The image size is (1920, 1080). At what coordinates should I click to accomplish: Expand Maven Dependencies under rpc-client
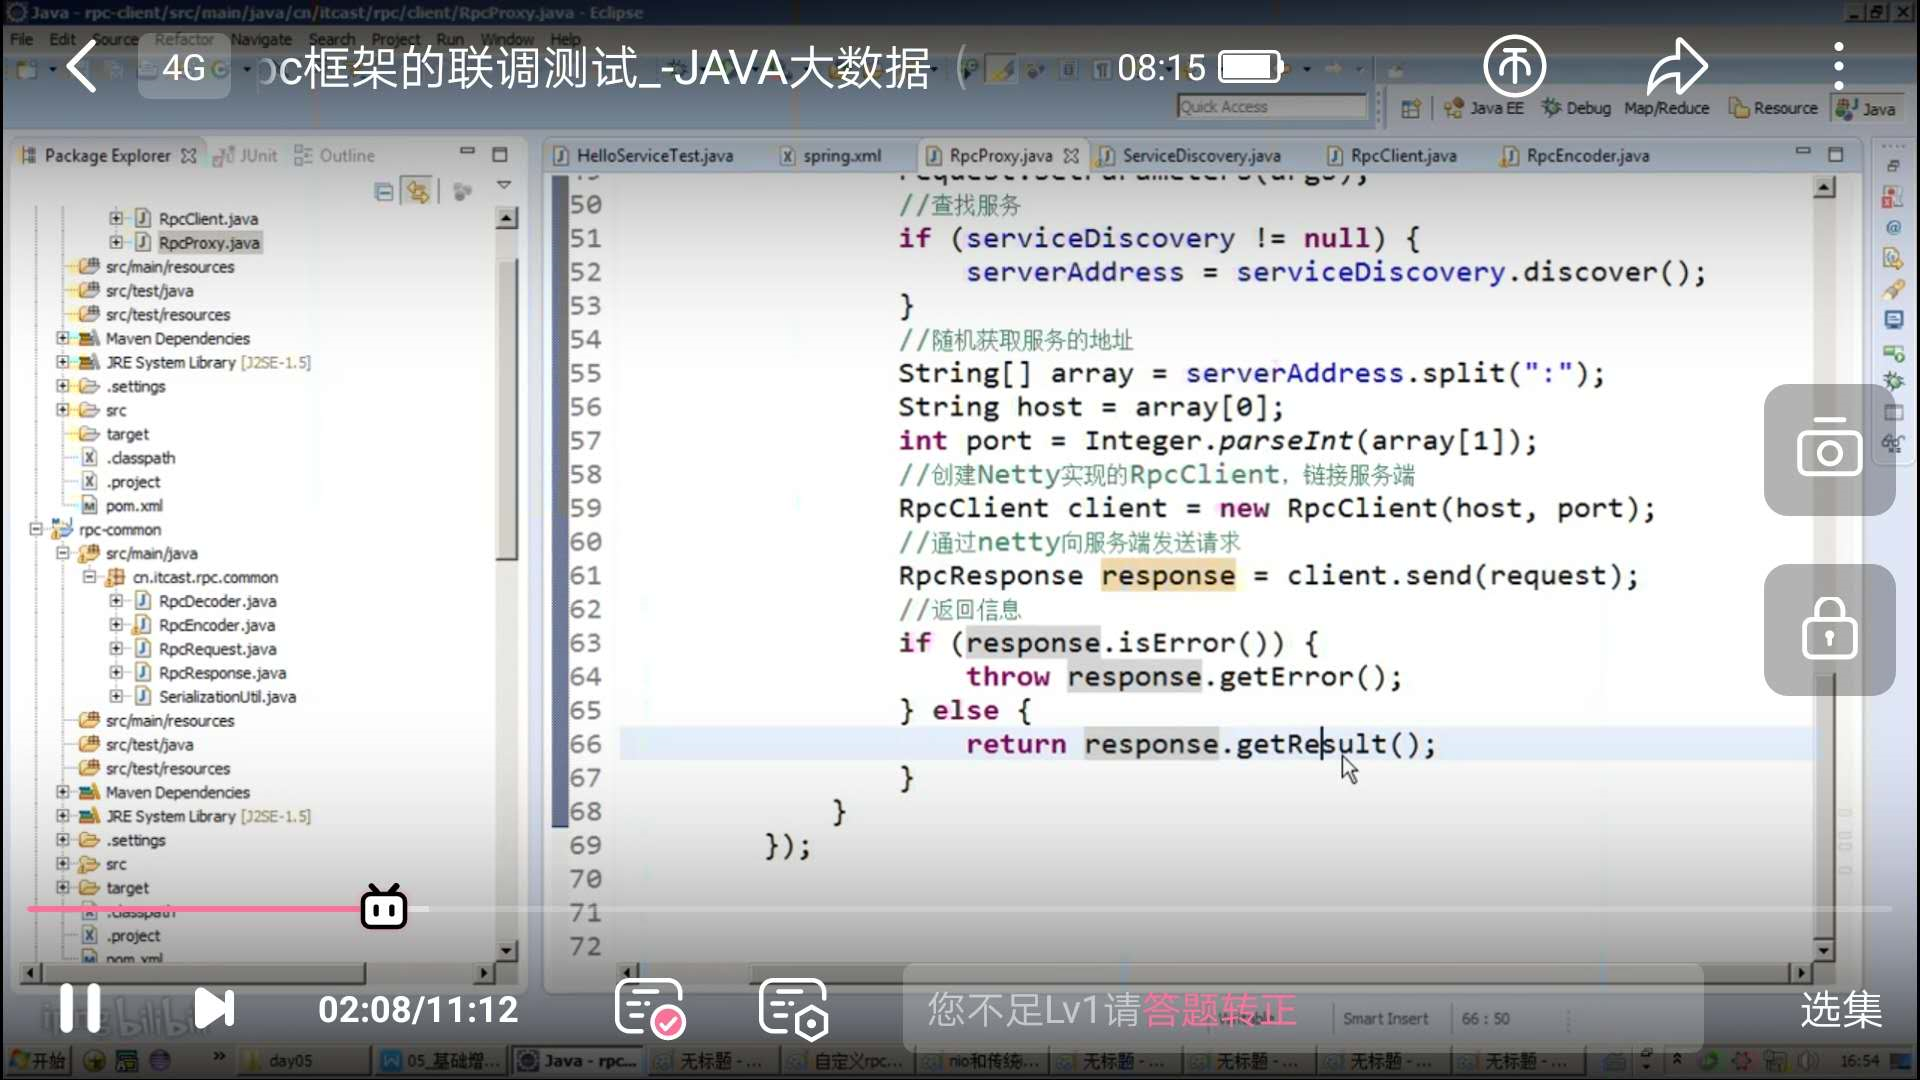point(62,338)
